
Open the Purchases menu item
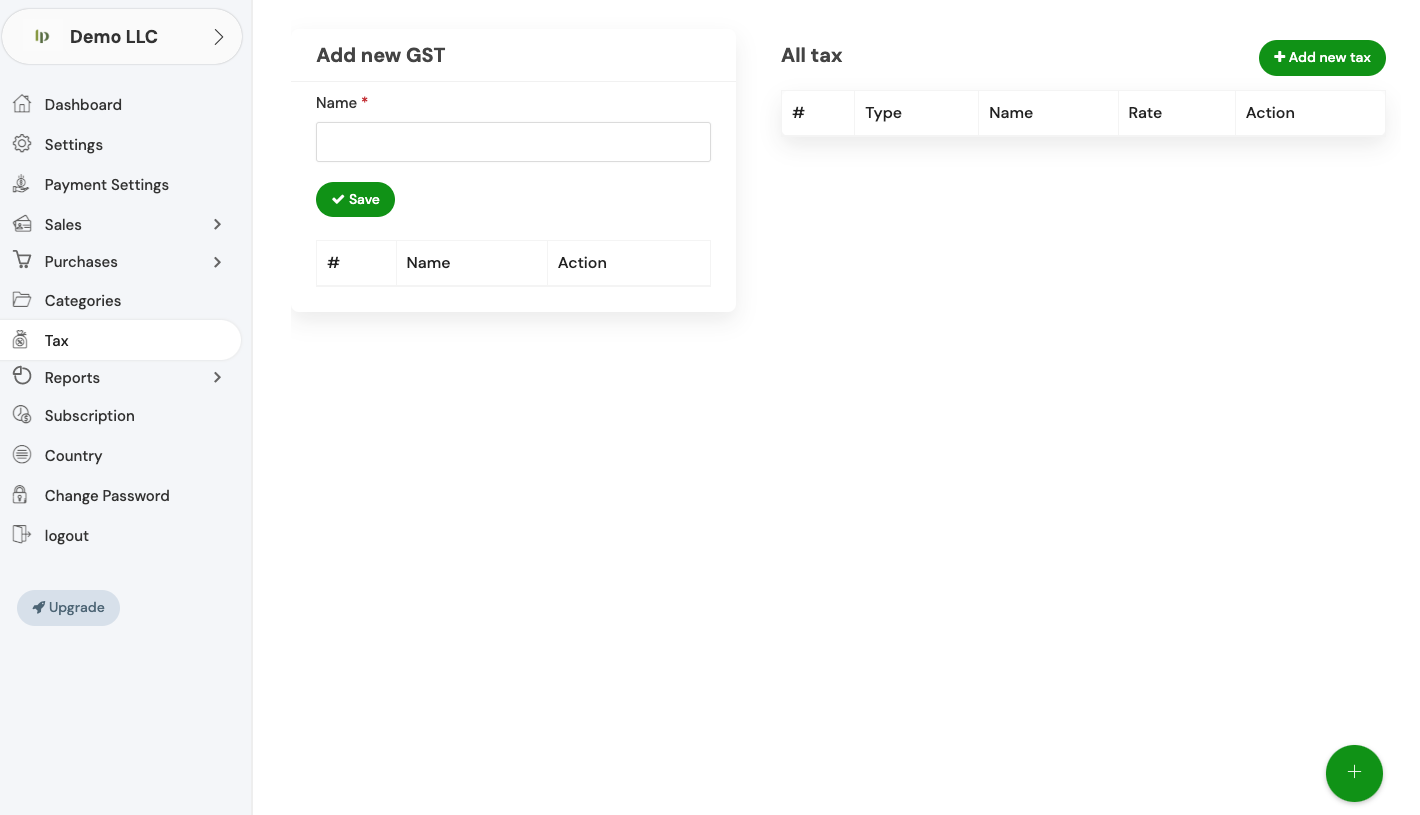click(81, 262)
